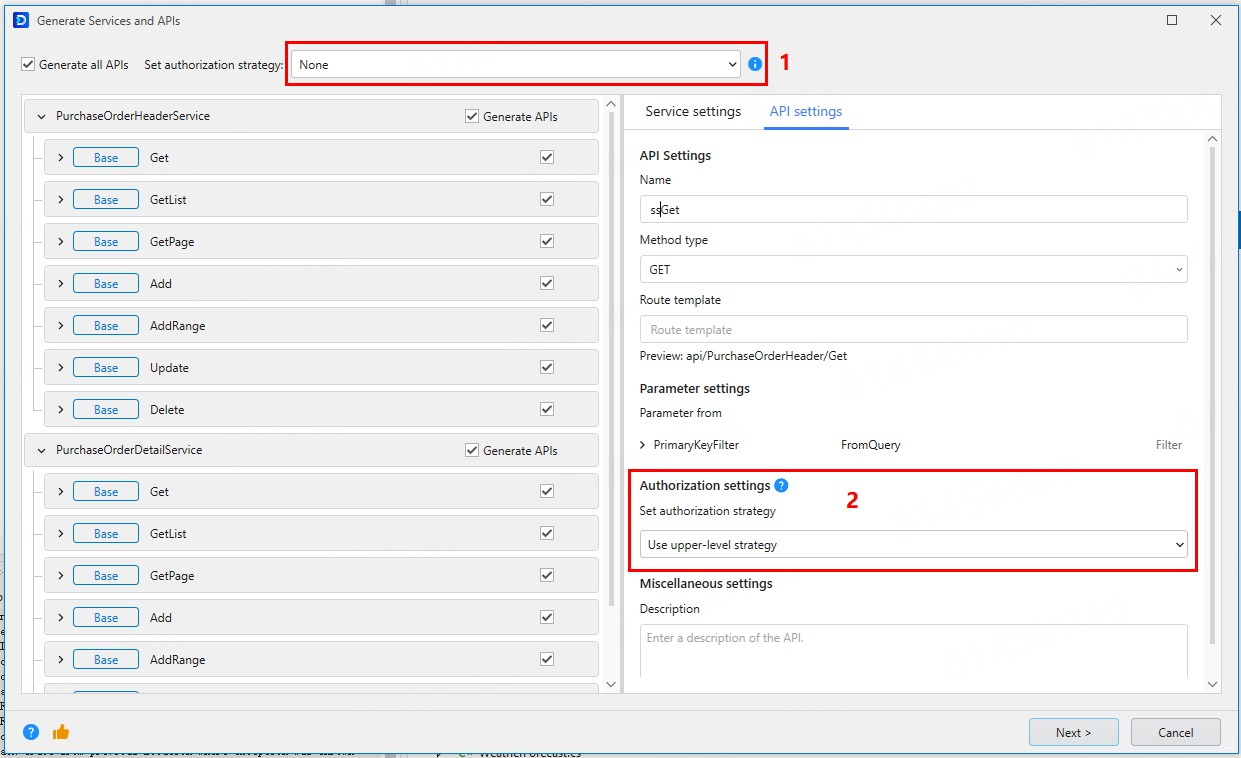Open the Method type GET dropdown
Image resolution: width=1241 pixels, height=758 pixels.
pyautogui.click(x=913, y=270)
